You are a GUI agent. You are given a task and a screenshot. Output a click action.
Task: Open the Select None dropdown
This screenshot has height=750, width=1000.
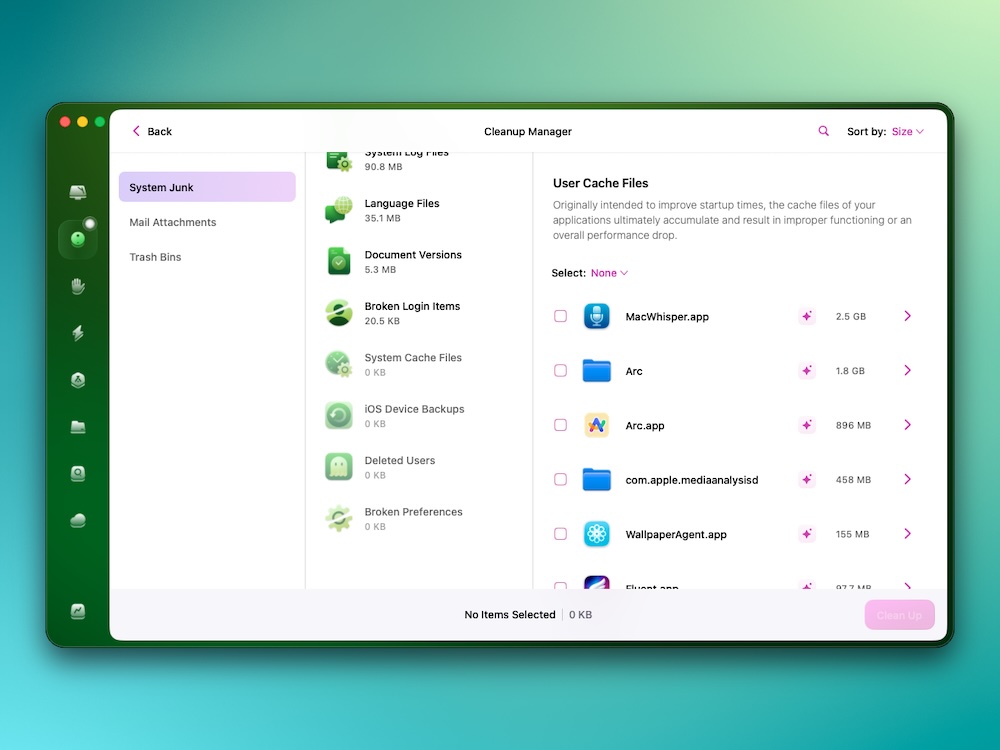pyautogui.click(x=608, y=272)
